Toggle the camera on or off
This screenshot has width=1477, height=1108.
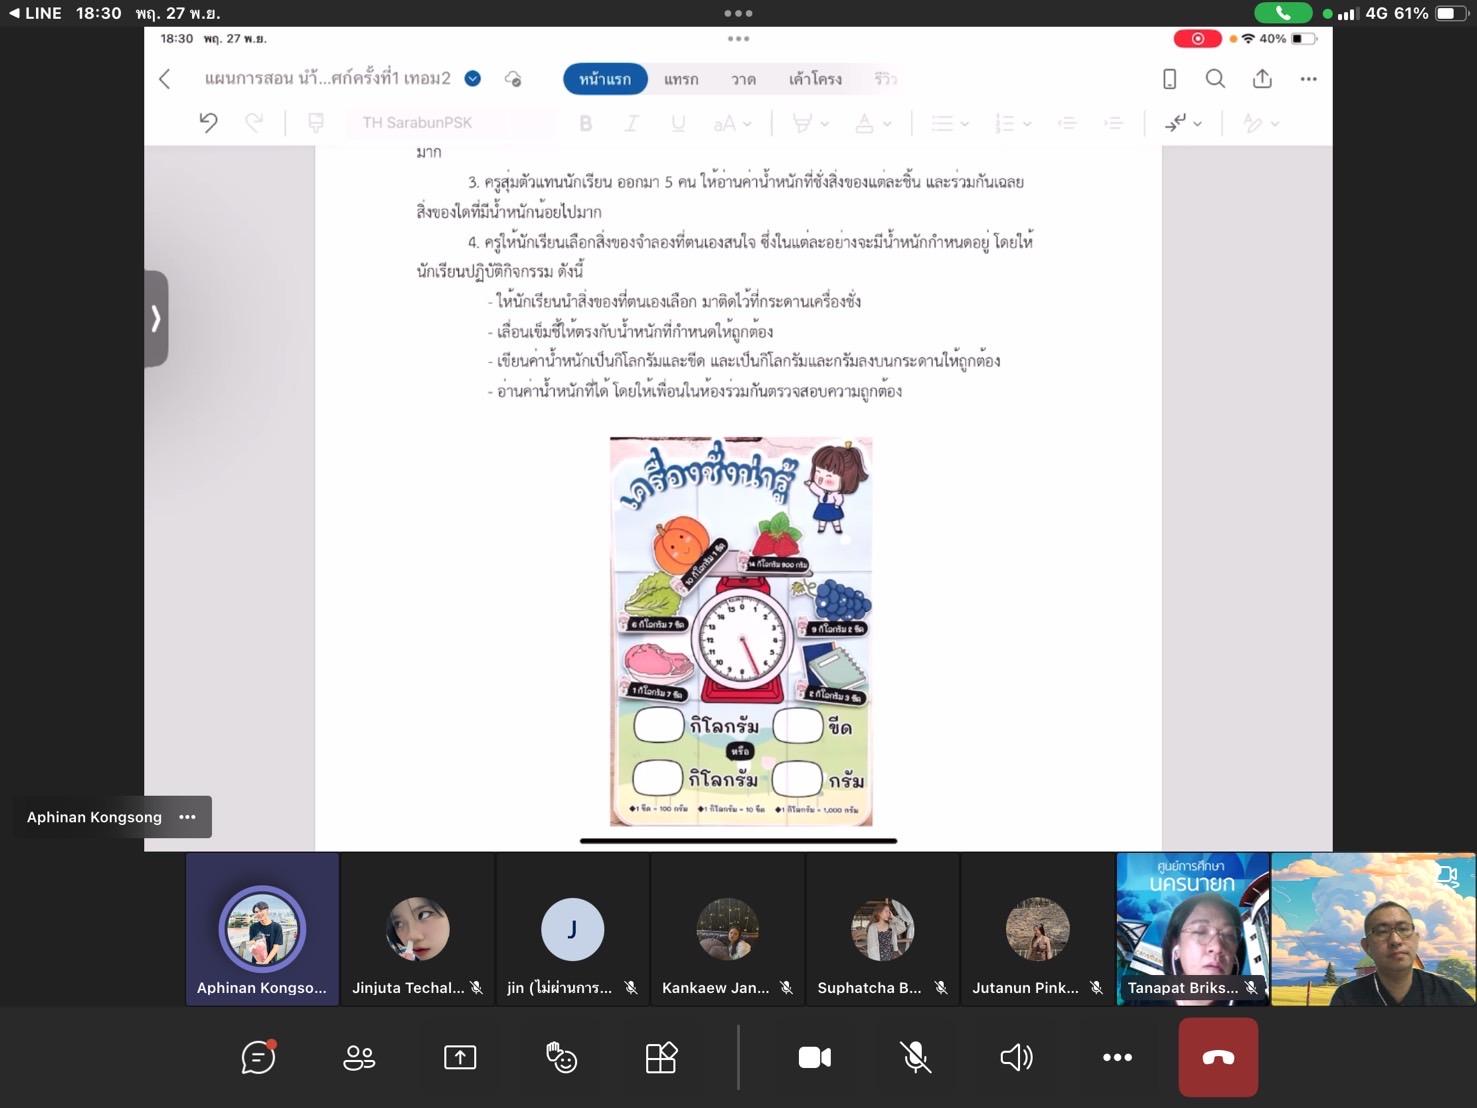click(814, 1057)
